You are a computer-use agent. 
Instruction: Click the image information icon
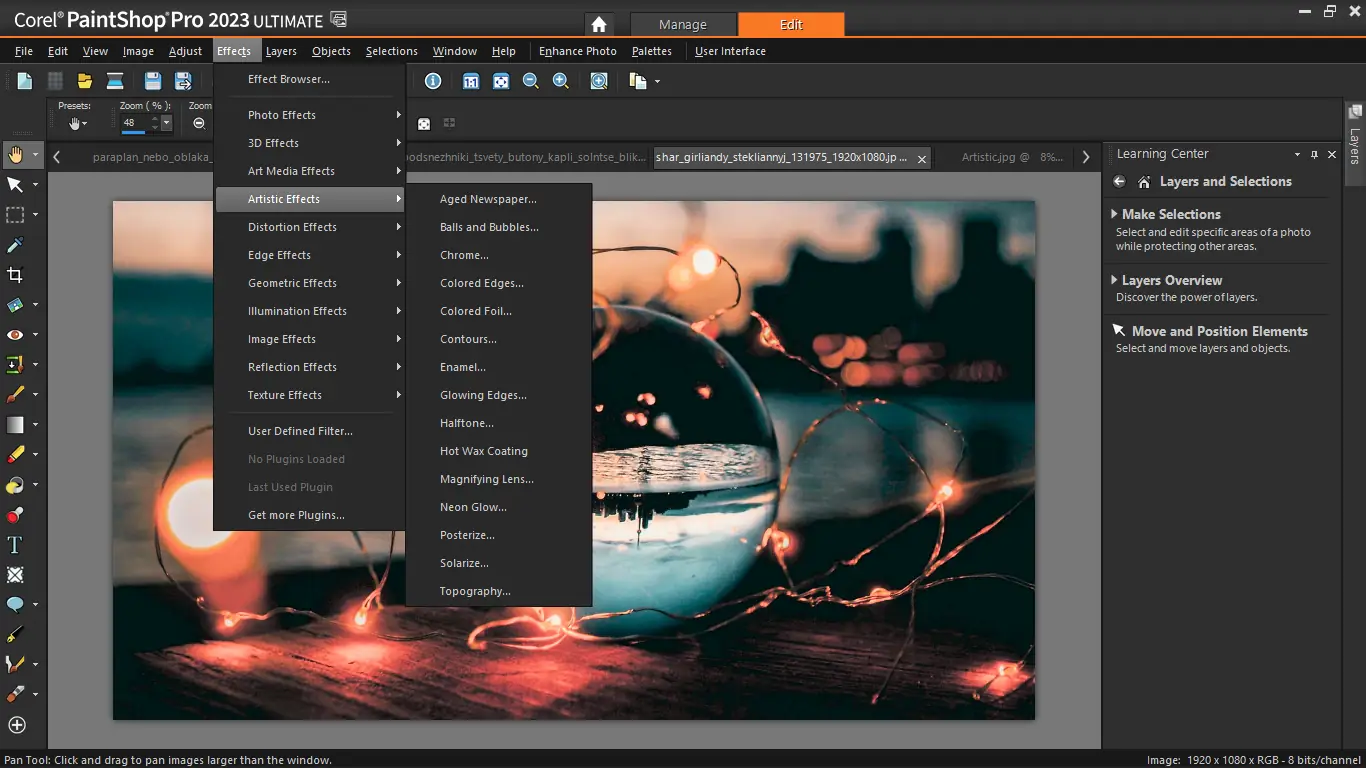pyautogui.click(x=432, y=81)
